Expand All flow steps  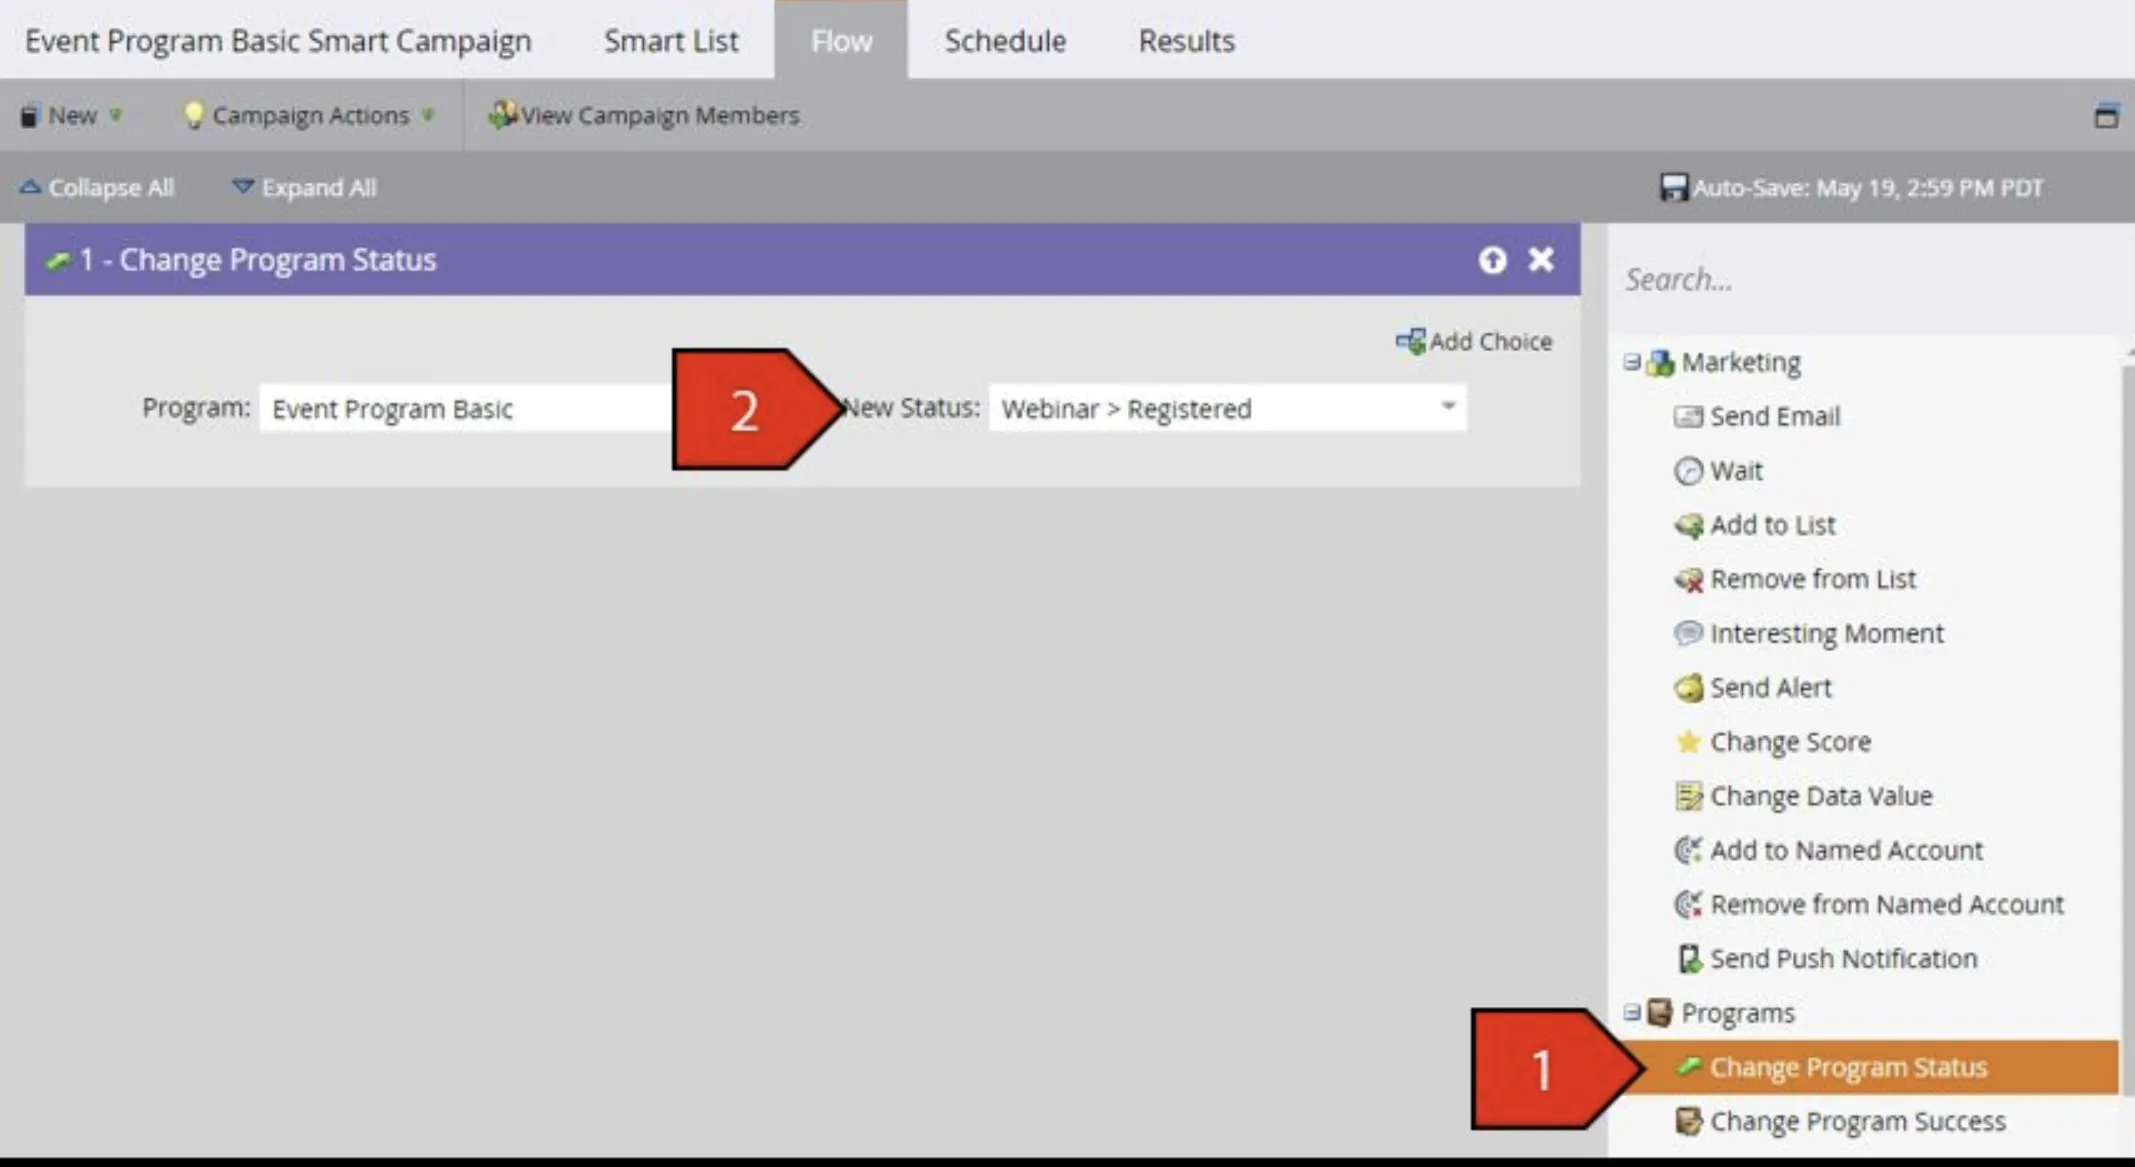point(304,187)
